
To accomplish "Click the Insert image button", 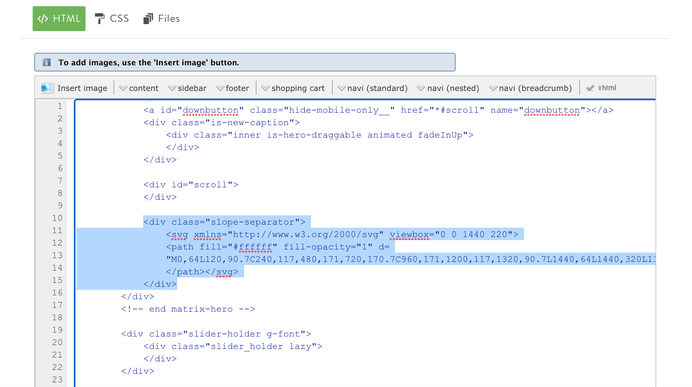I will tap(74, 88).
